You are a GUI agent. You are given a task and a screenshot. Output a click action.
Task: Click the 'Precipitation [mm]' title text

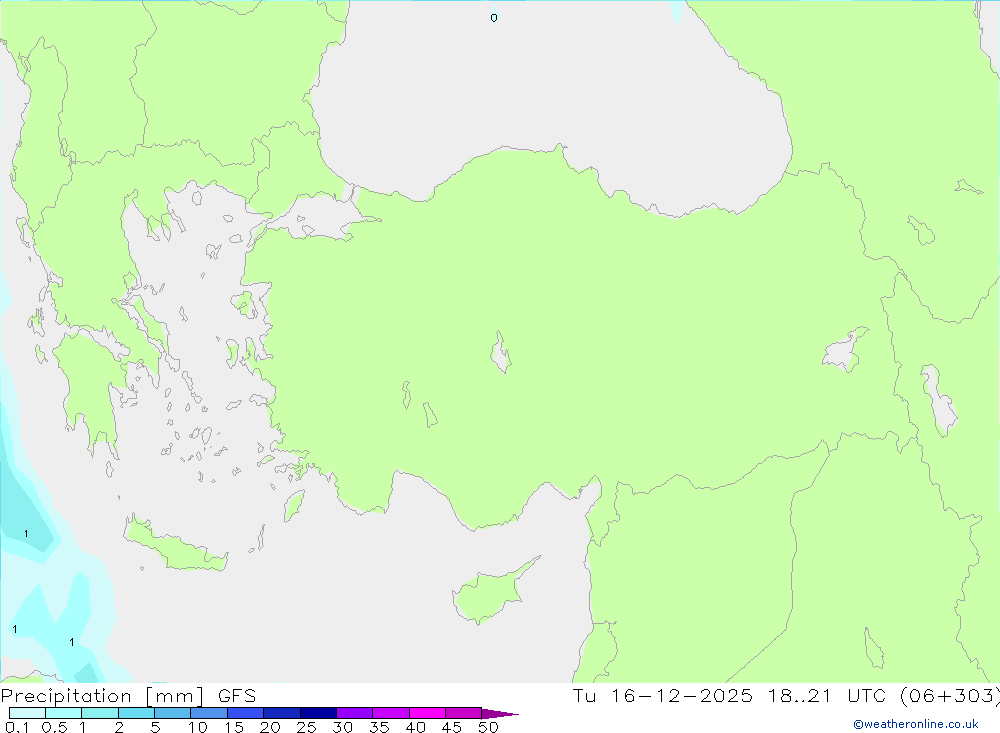click(x=102, y=696)
